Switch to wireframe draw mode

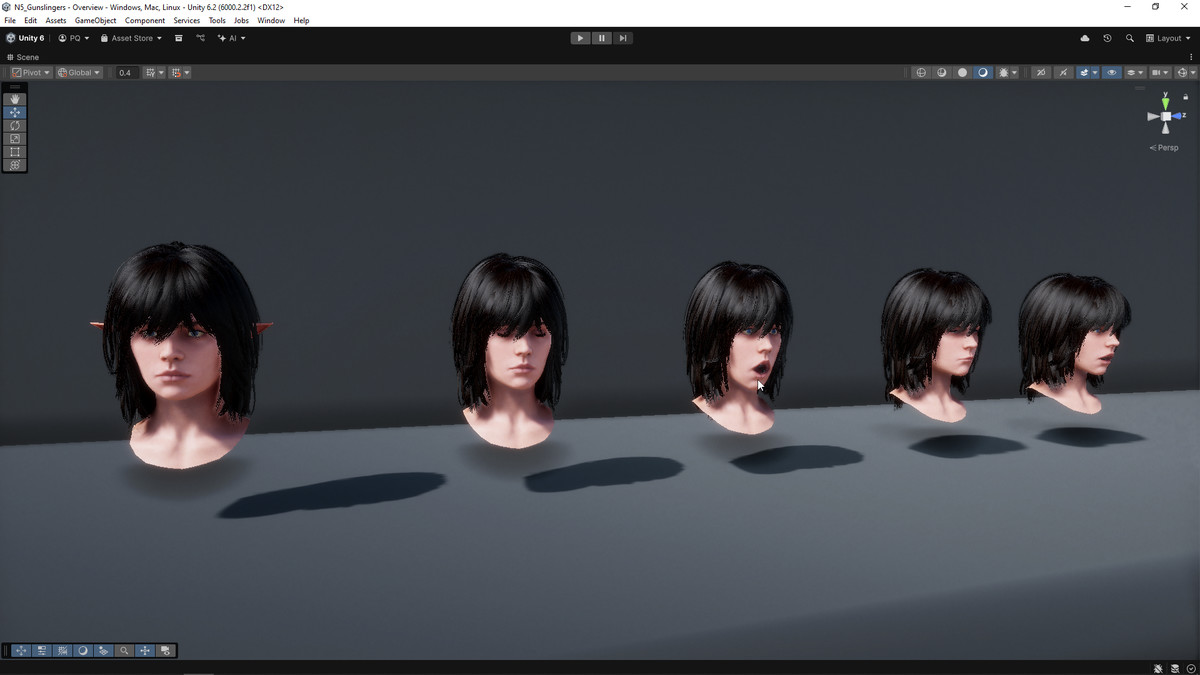[921, 72]
